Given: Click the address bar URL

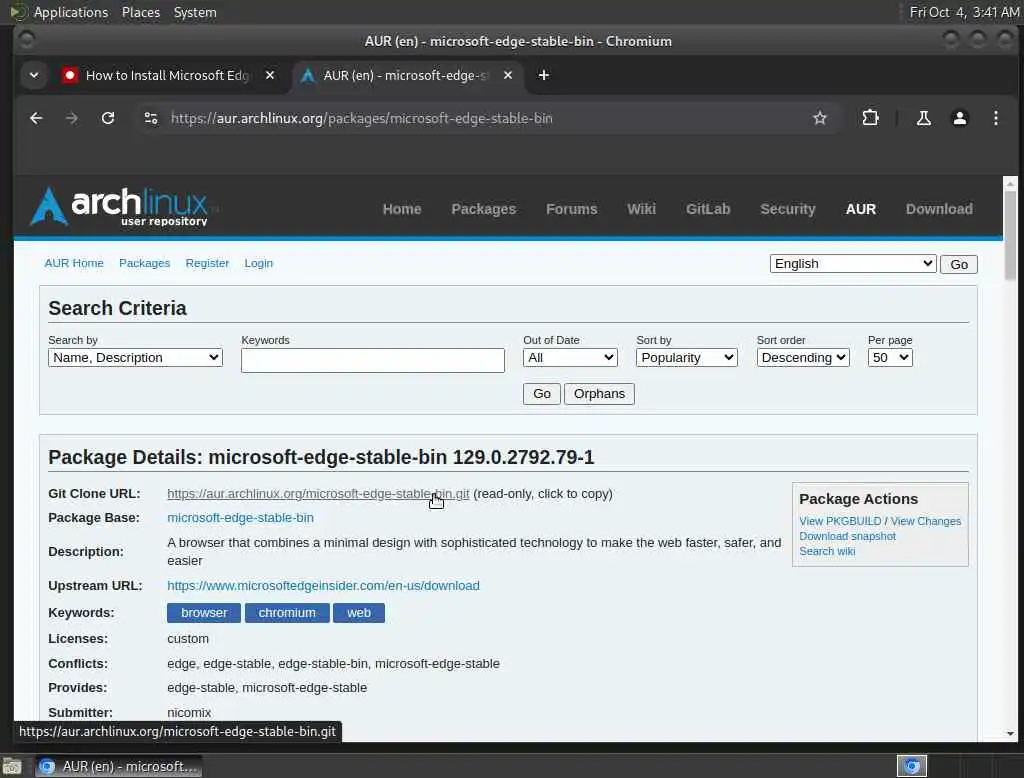Looking at the screenshot, I should [362, 118].
